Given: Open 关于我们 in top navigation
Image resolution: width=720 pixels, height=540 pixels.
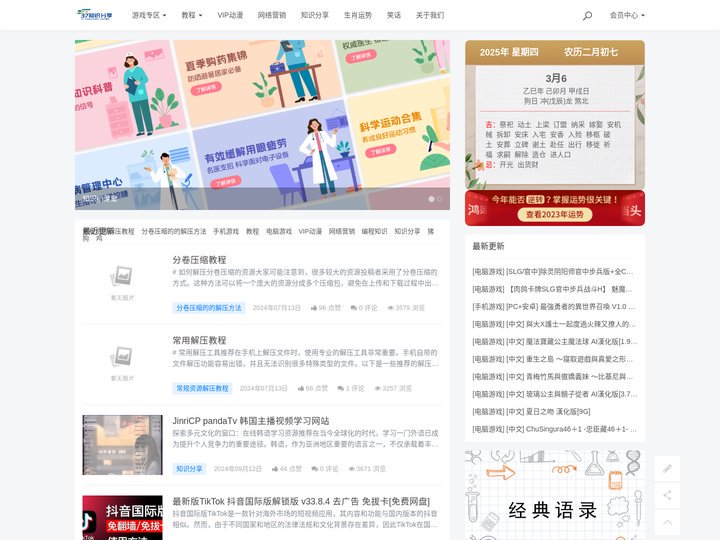Looking at the screenshot, I should point(430,15).
